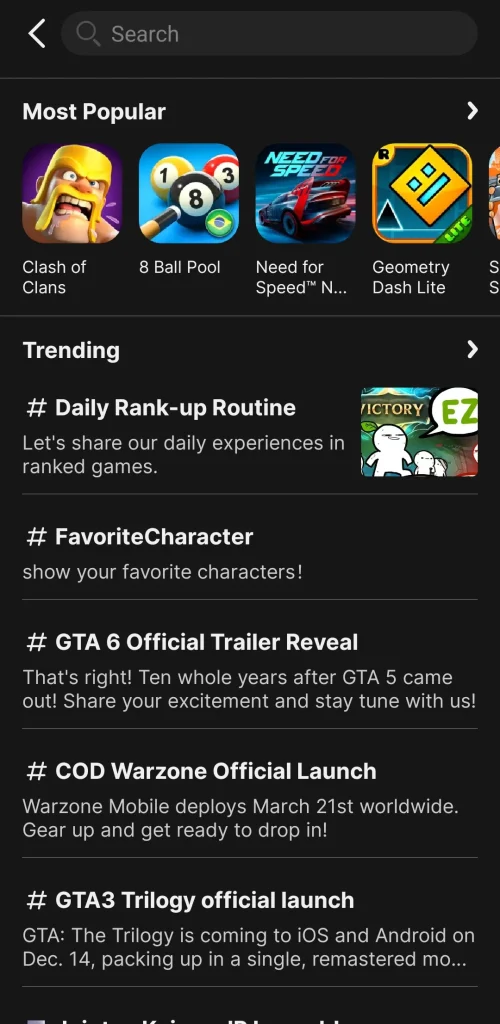Open the Geometry Dash Lite icon
The image size is (500, 1024).
coord(422,193)
